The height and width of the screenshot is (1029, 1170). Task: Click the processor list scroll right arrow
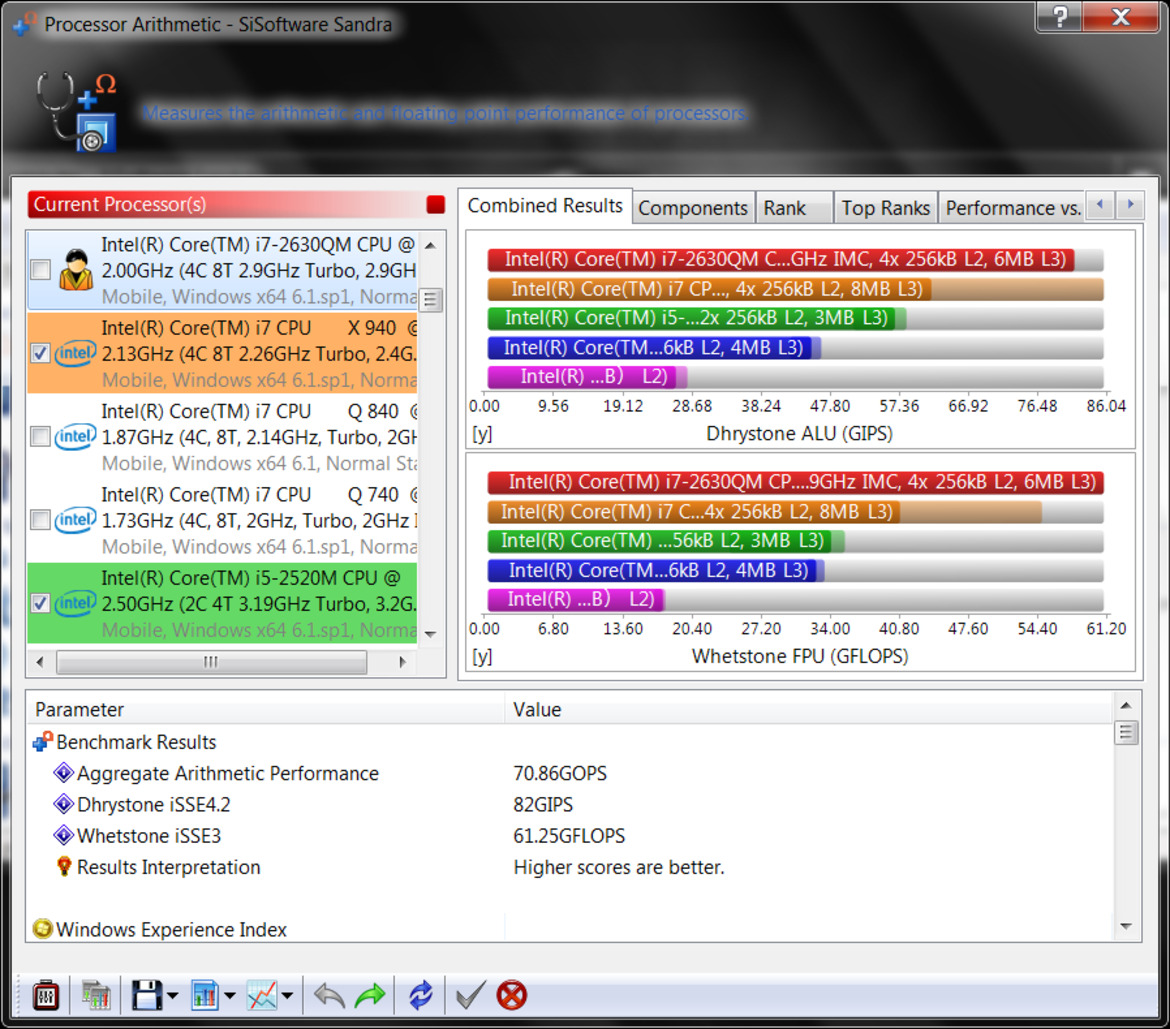403,662
